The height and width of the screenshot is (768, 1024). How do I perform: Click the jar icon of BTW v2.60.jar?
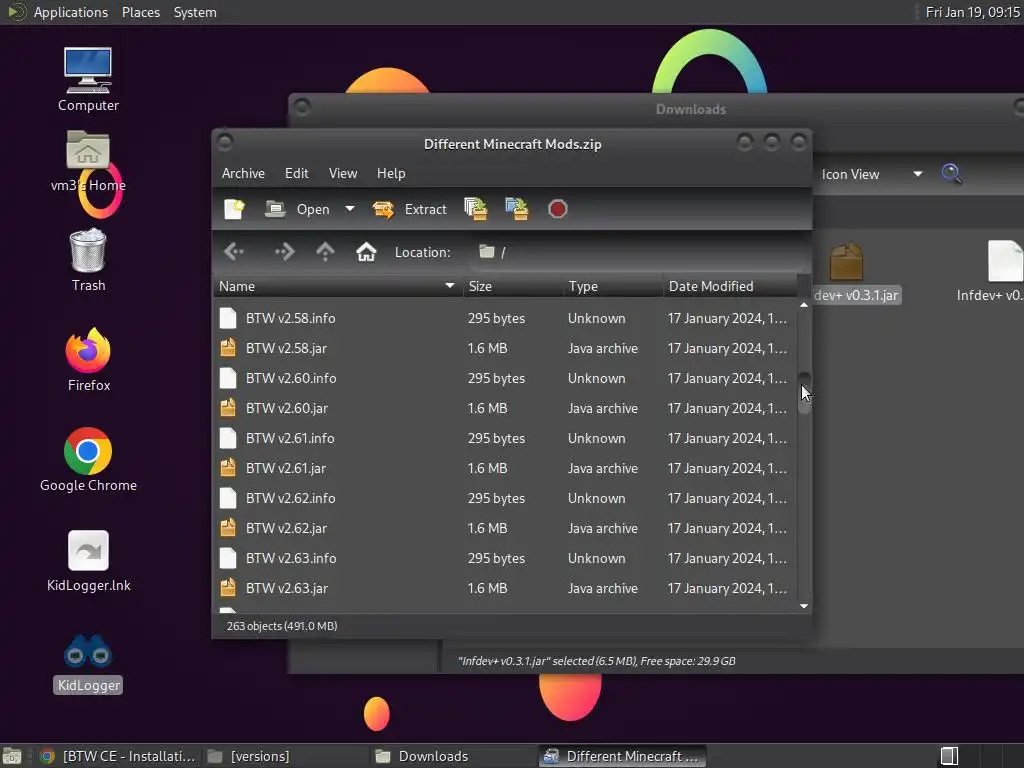[x=228, y=408]
